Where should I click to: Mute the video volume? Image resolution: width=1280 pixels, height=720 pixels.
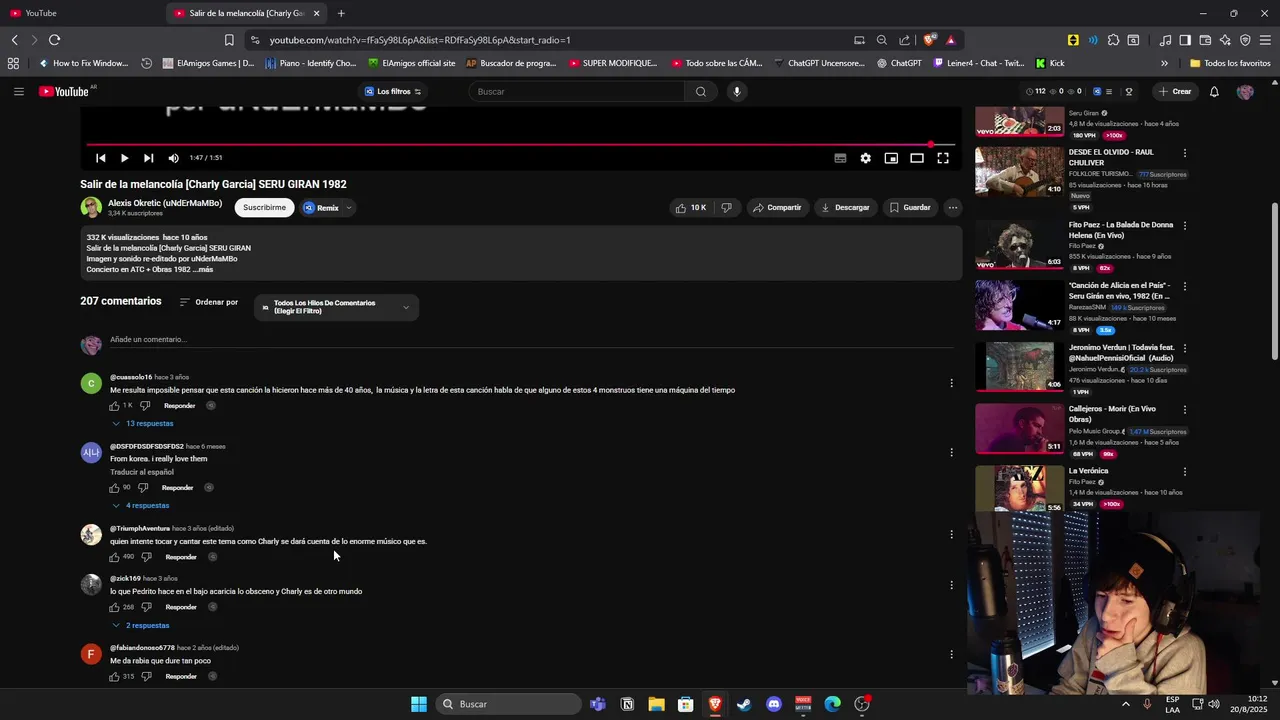click(x=173, y=158)
